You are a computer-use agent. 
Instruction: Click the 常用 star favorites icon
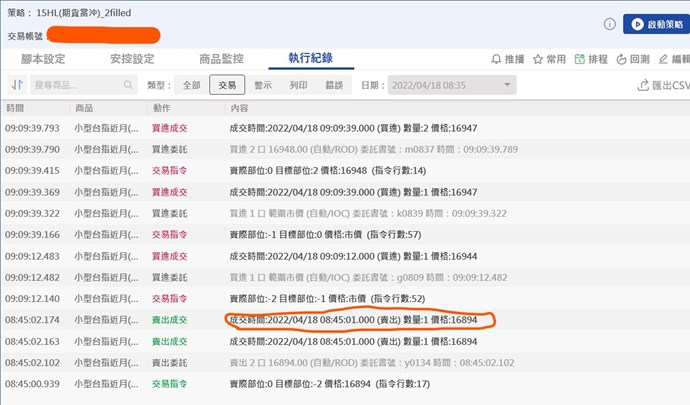[x=539, y=60]
